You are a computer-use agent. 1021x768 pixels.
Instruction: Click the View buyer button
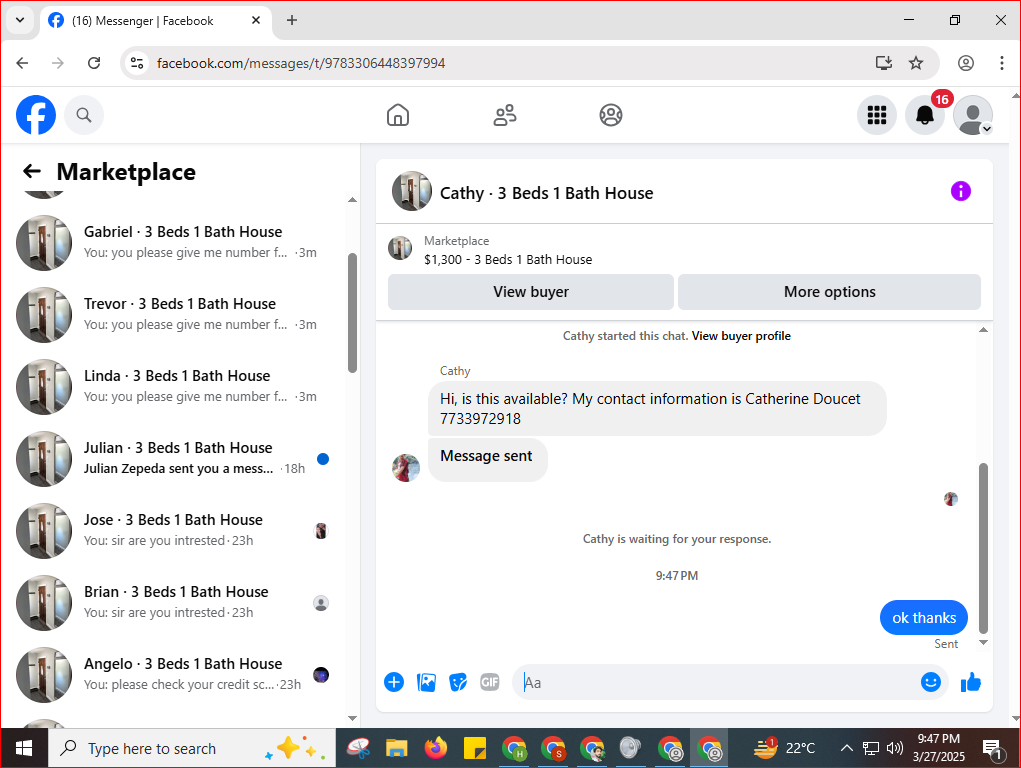pyautogui.click(x=531, y=292)
